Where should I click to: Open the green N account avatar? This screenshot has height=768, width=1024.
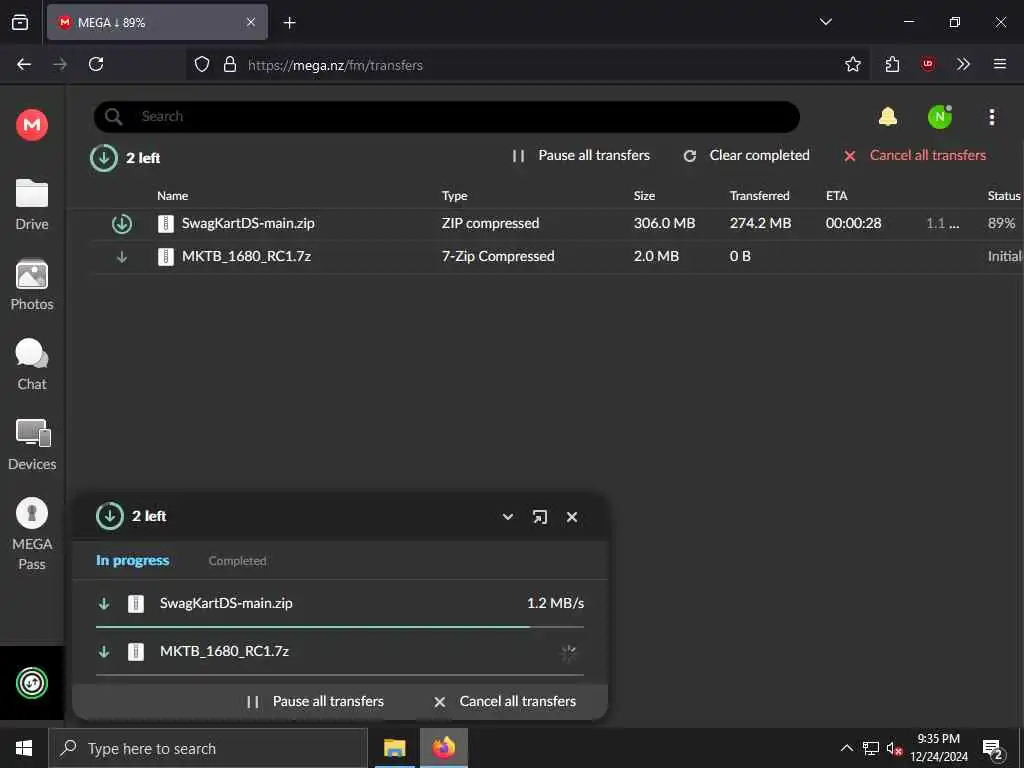[939, 117]
